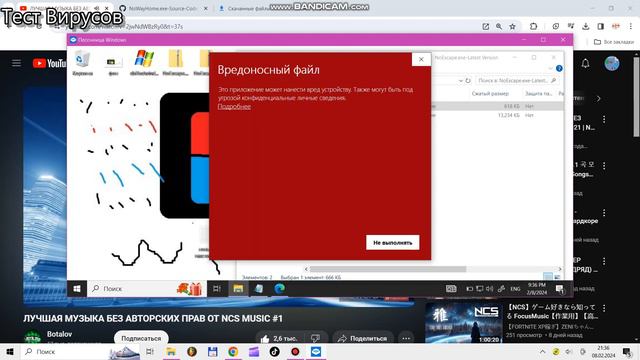Switch to the NoWayHome source code browser tab

(x=162, y=8)
